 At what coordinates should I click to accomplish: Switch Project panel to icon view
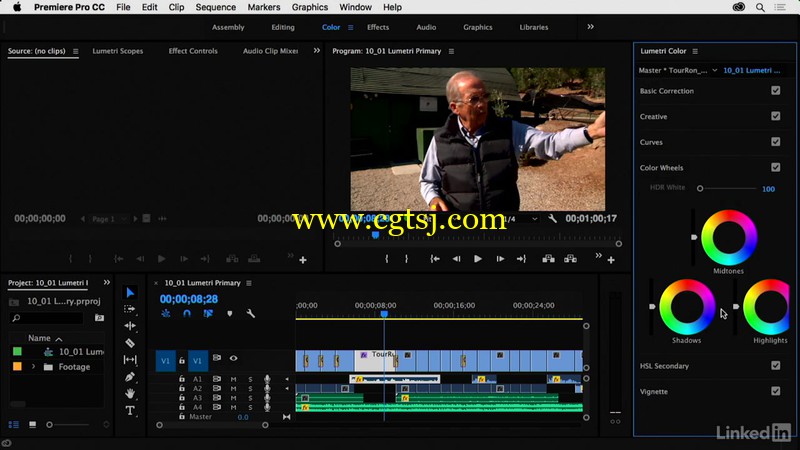(32, 424)
